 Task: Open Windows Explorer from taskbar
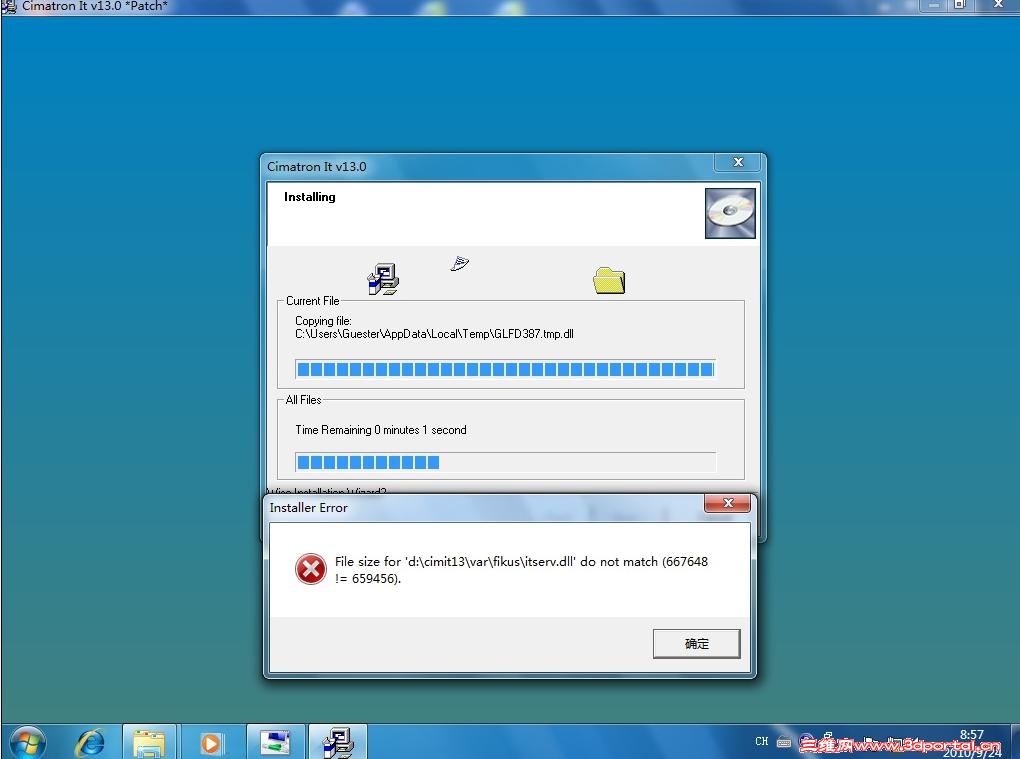point(149,742)
